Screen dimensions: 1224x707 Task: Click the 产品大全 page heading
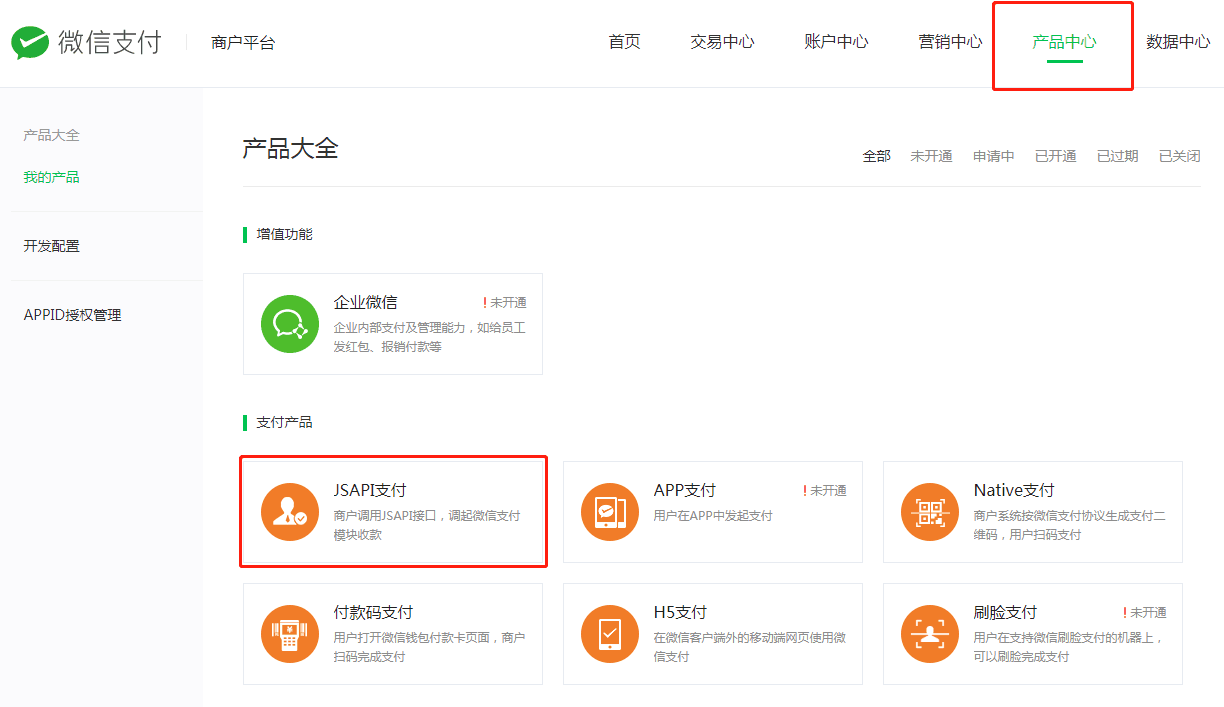pyautogui.click(x=290, y=149)
